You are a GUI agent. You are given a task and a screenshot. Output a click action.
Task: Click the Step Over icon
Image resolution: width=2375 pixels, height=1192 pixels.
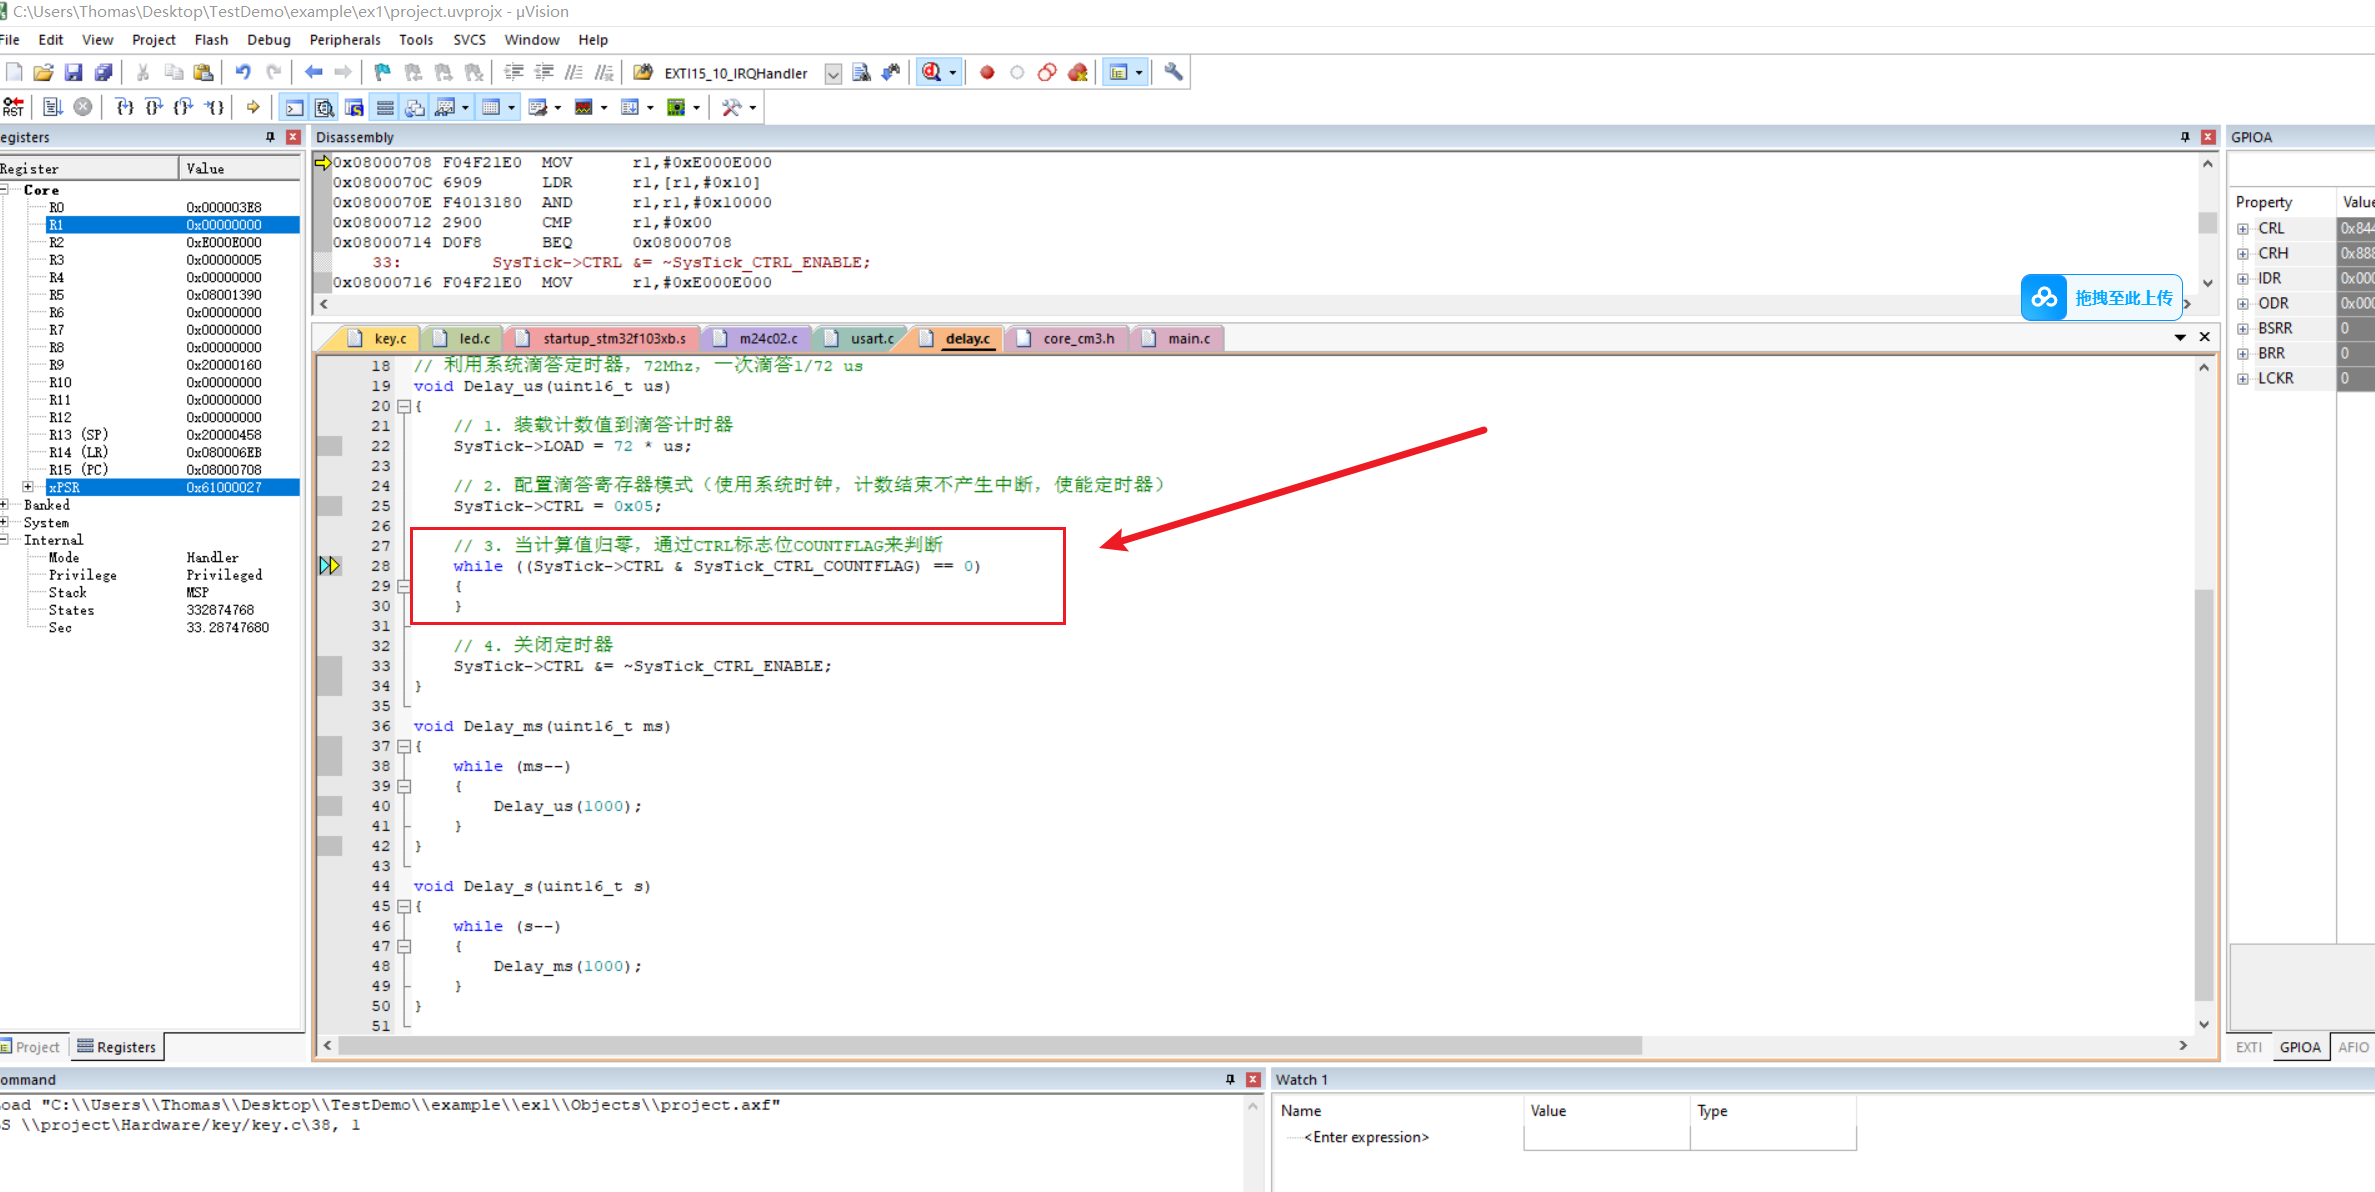[154, 107]
